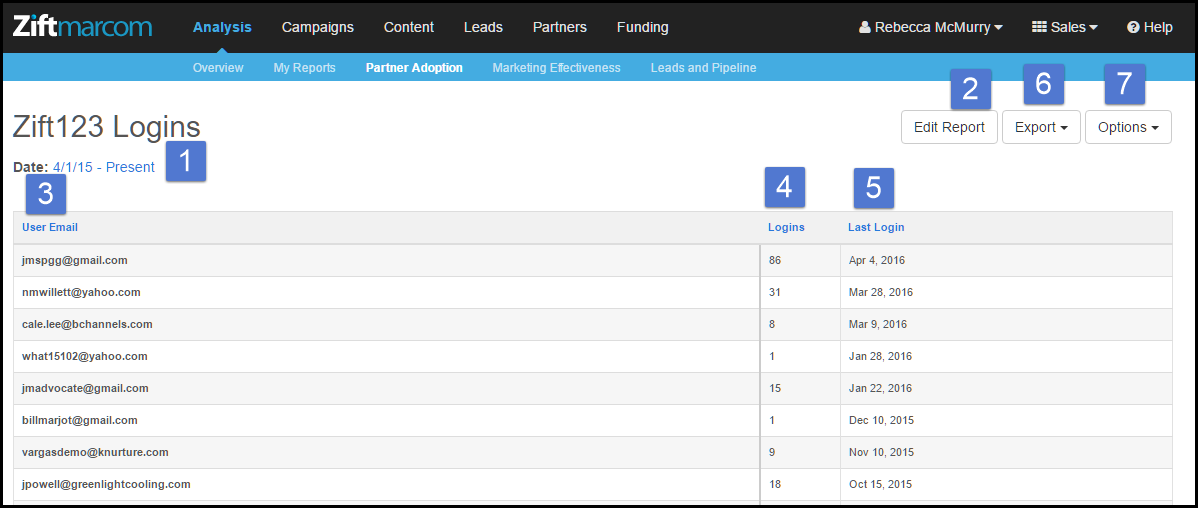Click the login count 18

[x=775, y=485]
